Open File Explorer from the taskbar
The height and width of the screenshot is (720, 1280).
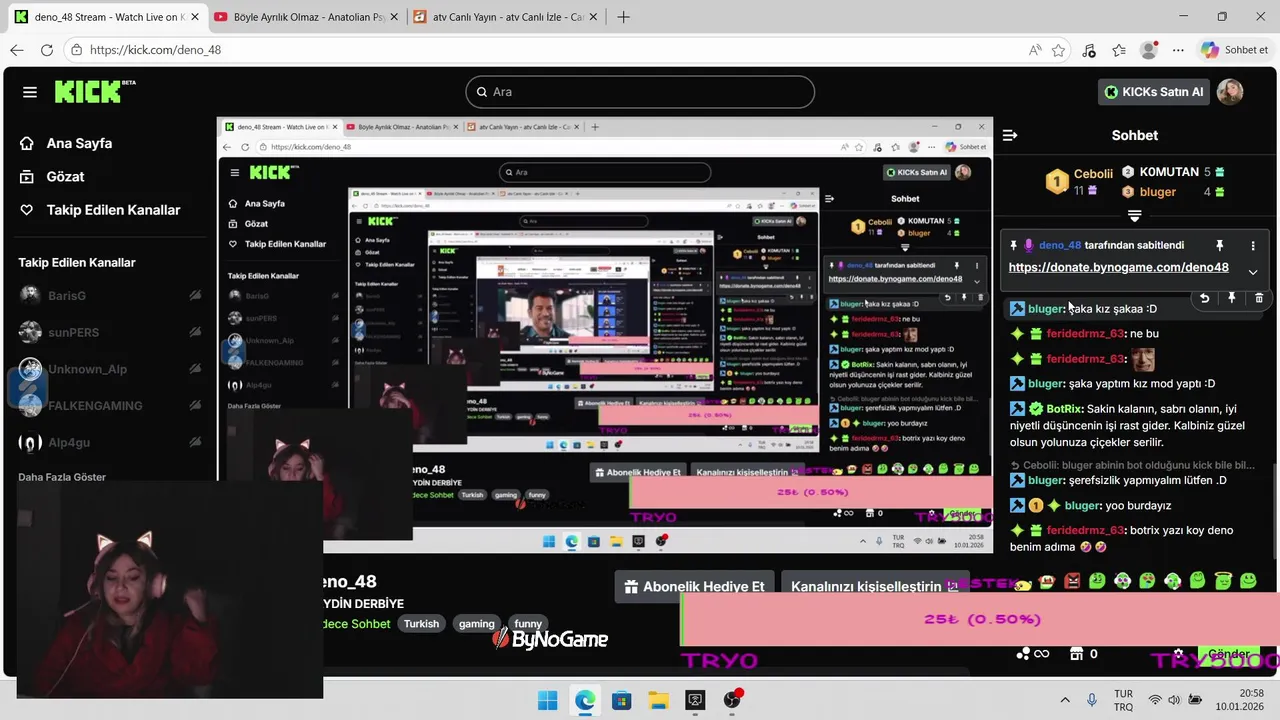[658, 700]
